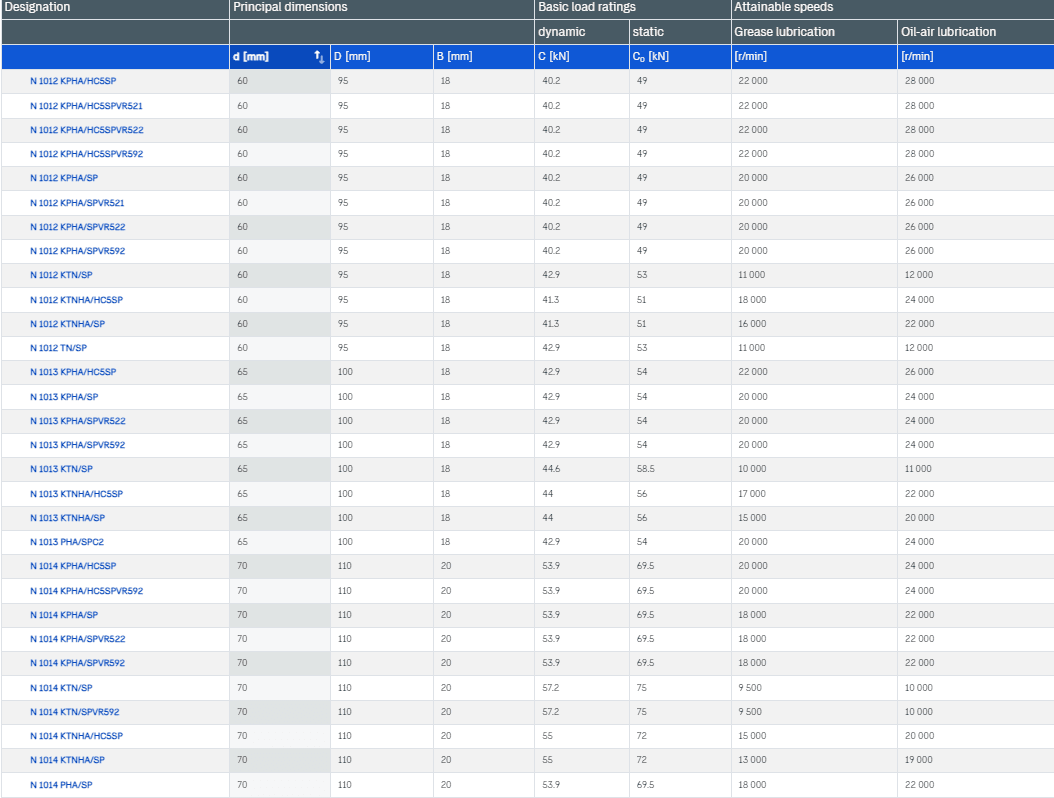Click the N 1013 KTNHA/SP bearing link

tap(66, 518)
